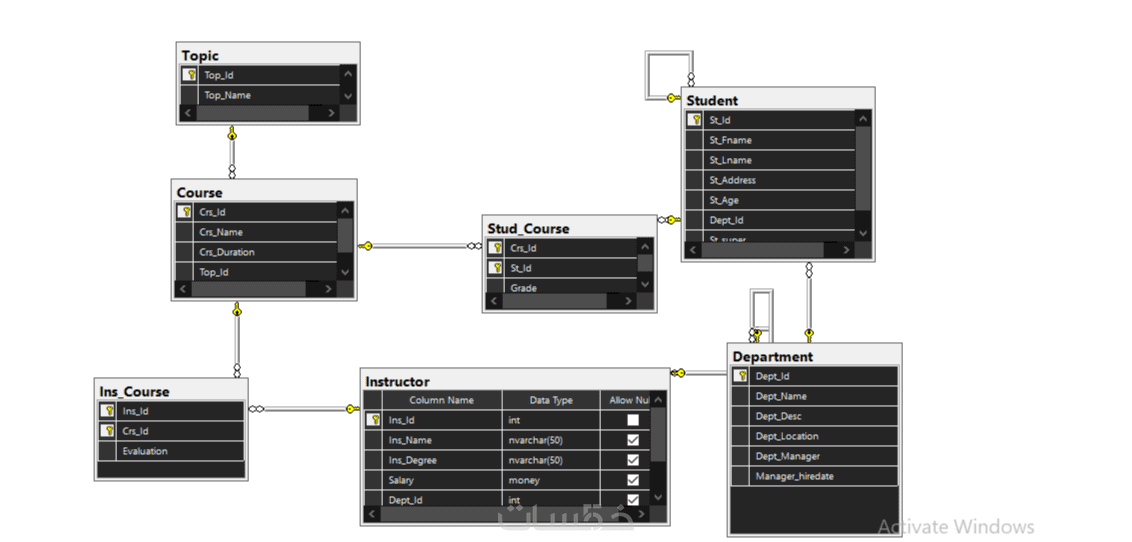The width and height of the screenshot is (1132, 542).
Task: Select the infinity endpoint above Ins_Course table
Action: click(x=237, y=371)
